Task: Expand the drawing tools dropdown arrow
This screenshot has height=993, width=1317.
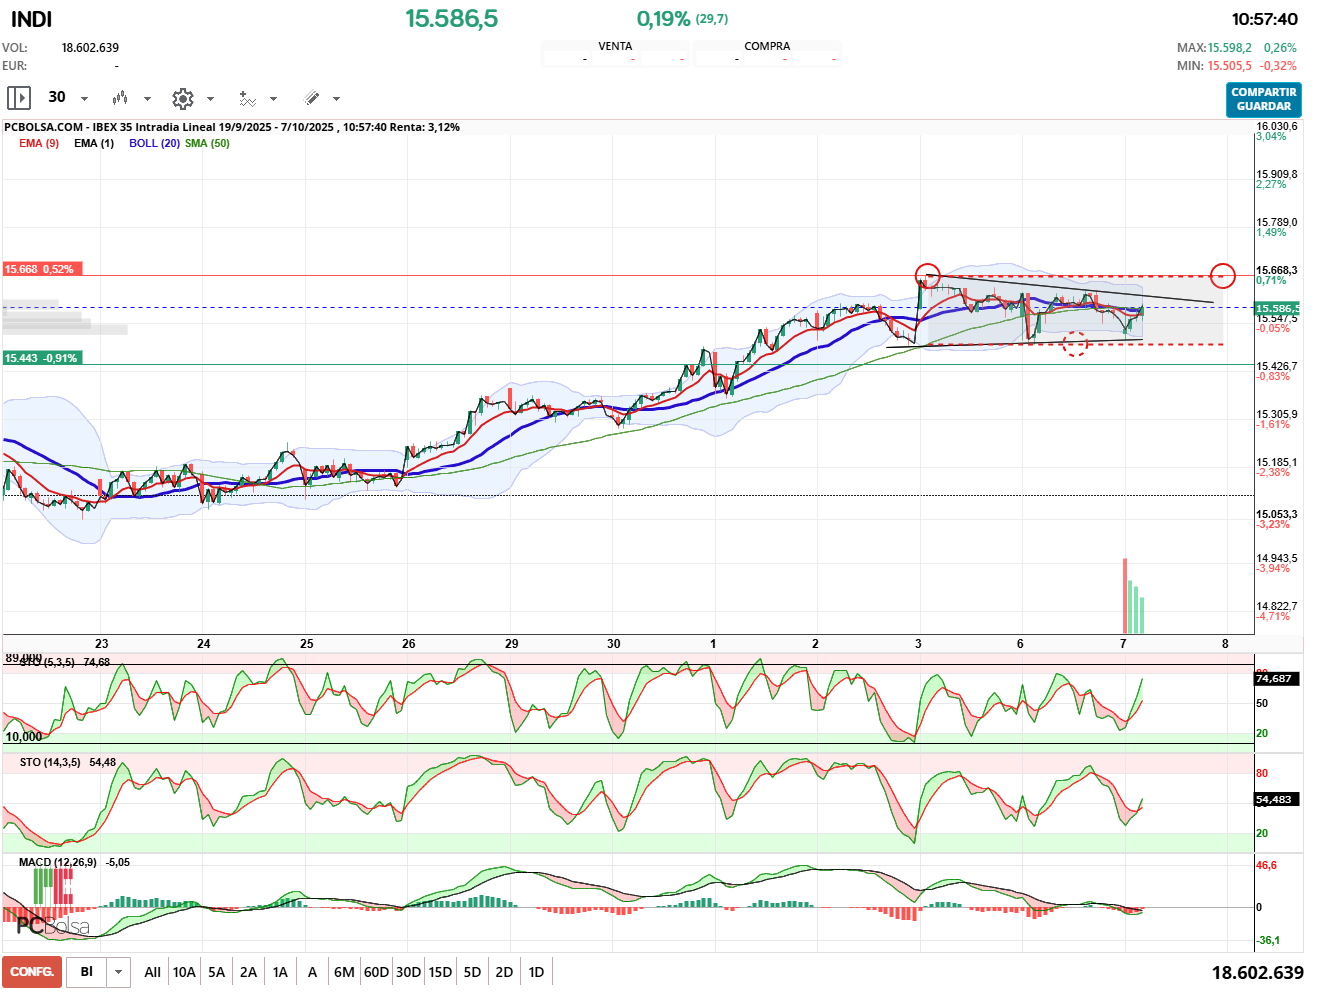Action: [x=336, y=98]
